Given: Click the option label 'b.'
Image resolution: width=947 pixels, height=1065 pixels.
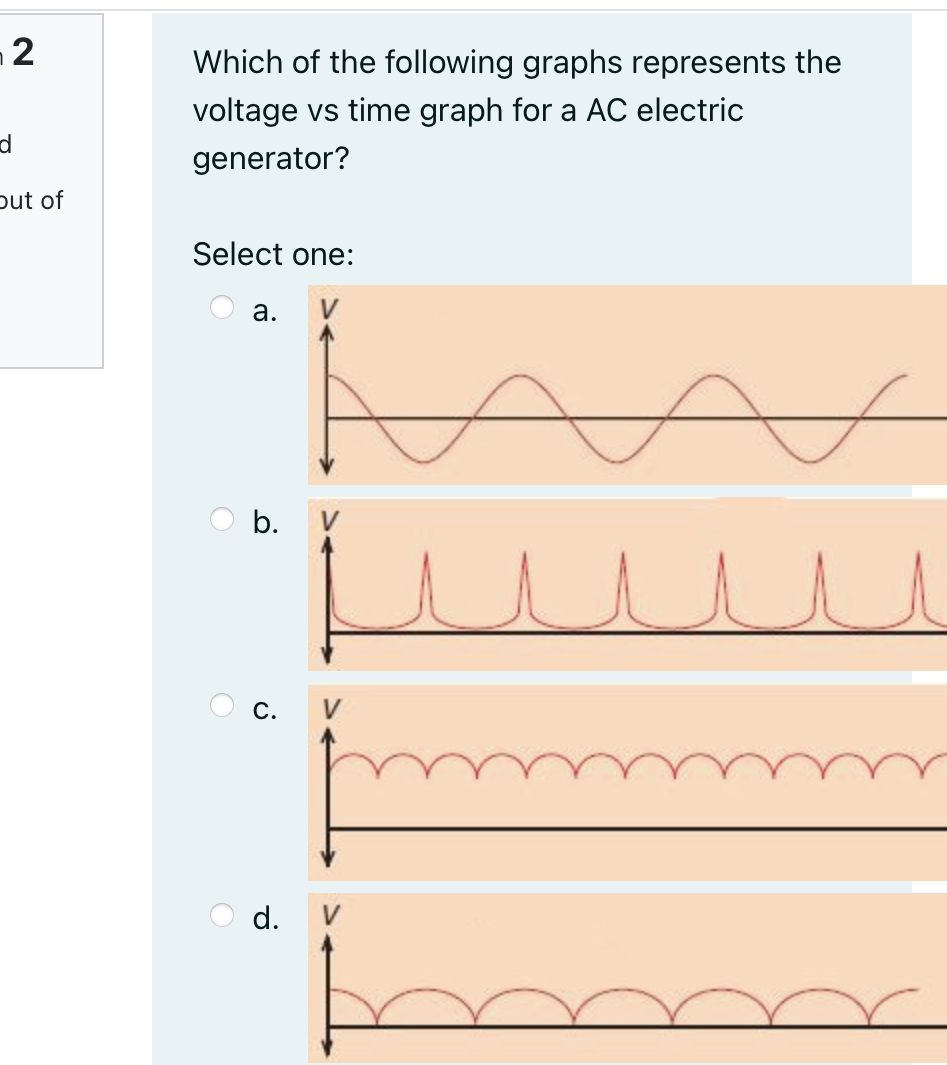Looking at the screenshot, I should [x=263, y=522].
